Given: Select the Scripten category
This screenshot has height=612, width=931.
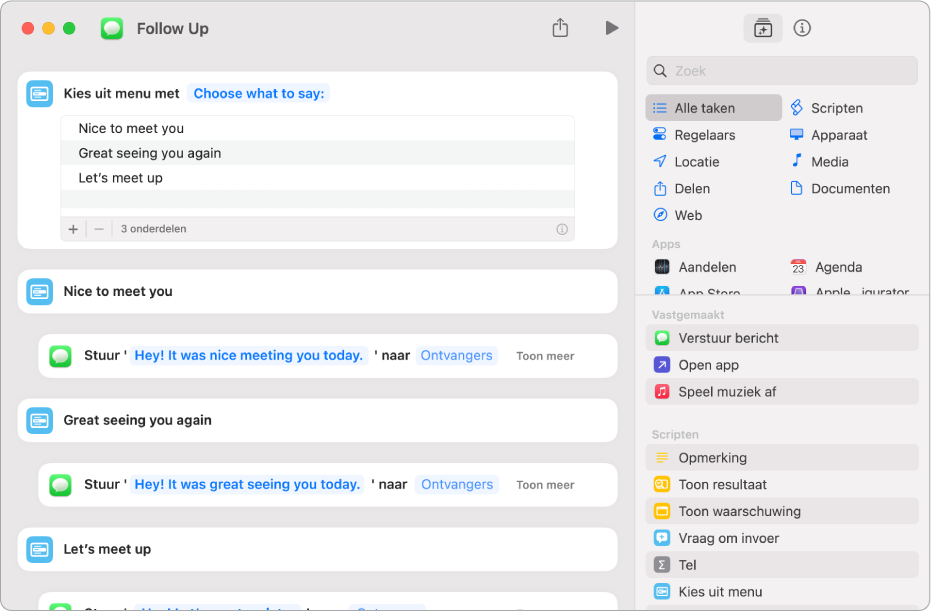Looking at the screenshot, I should [836, 108].
